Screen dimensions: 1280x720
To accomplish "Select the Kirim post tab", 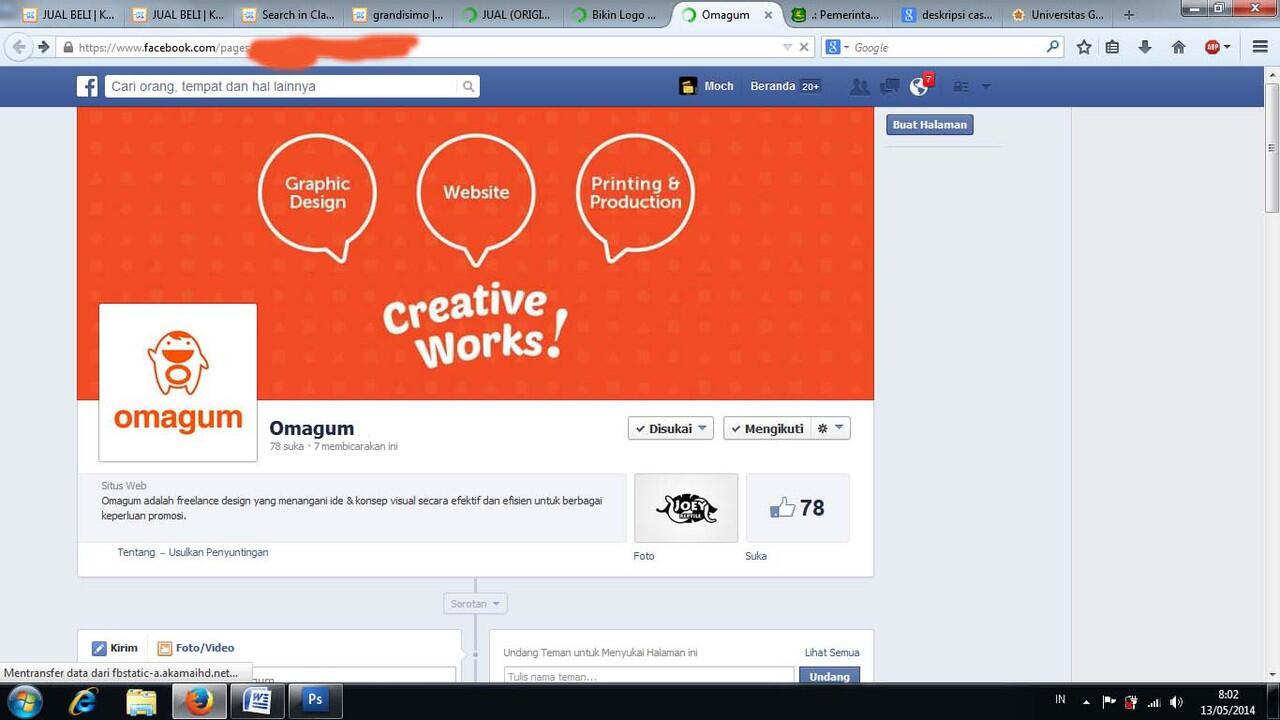I will (x=114, y=648).
